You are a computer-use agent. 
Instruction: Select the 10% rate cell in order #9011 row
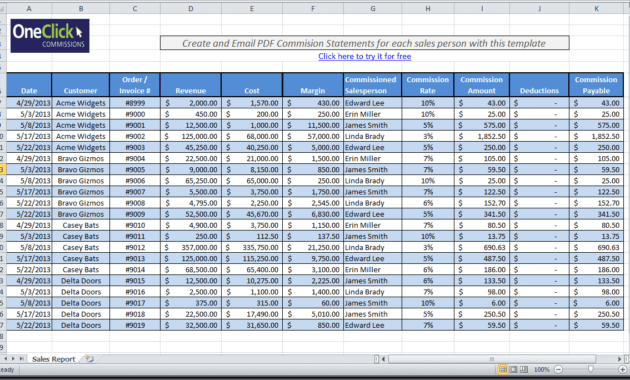[x=428, y=236]
